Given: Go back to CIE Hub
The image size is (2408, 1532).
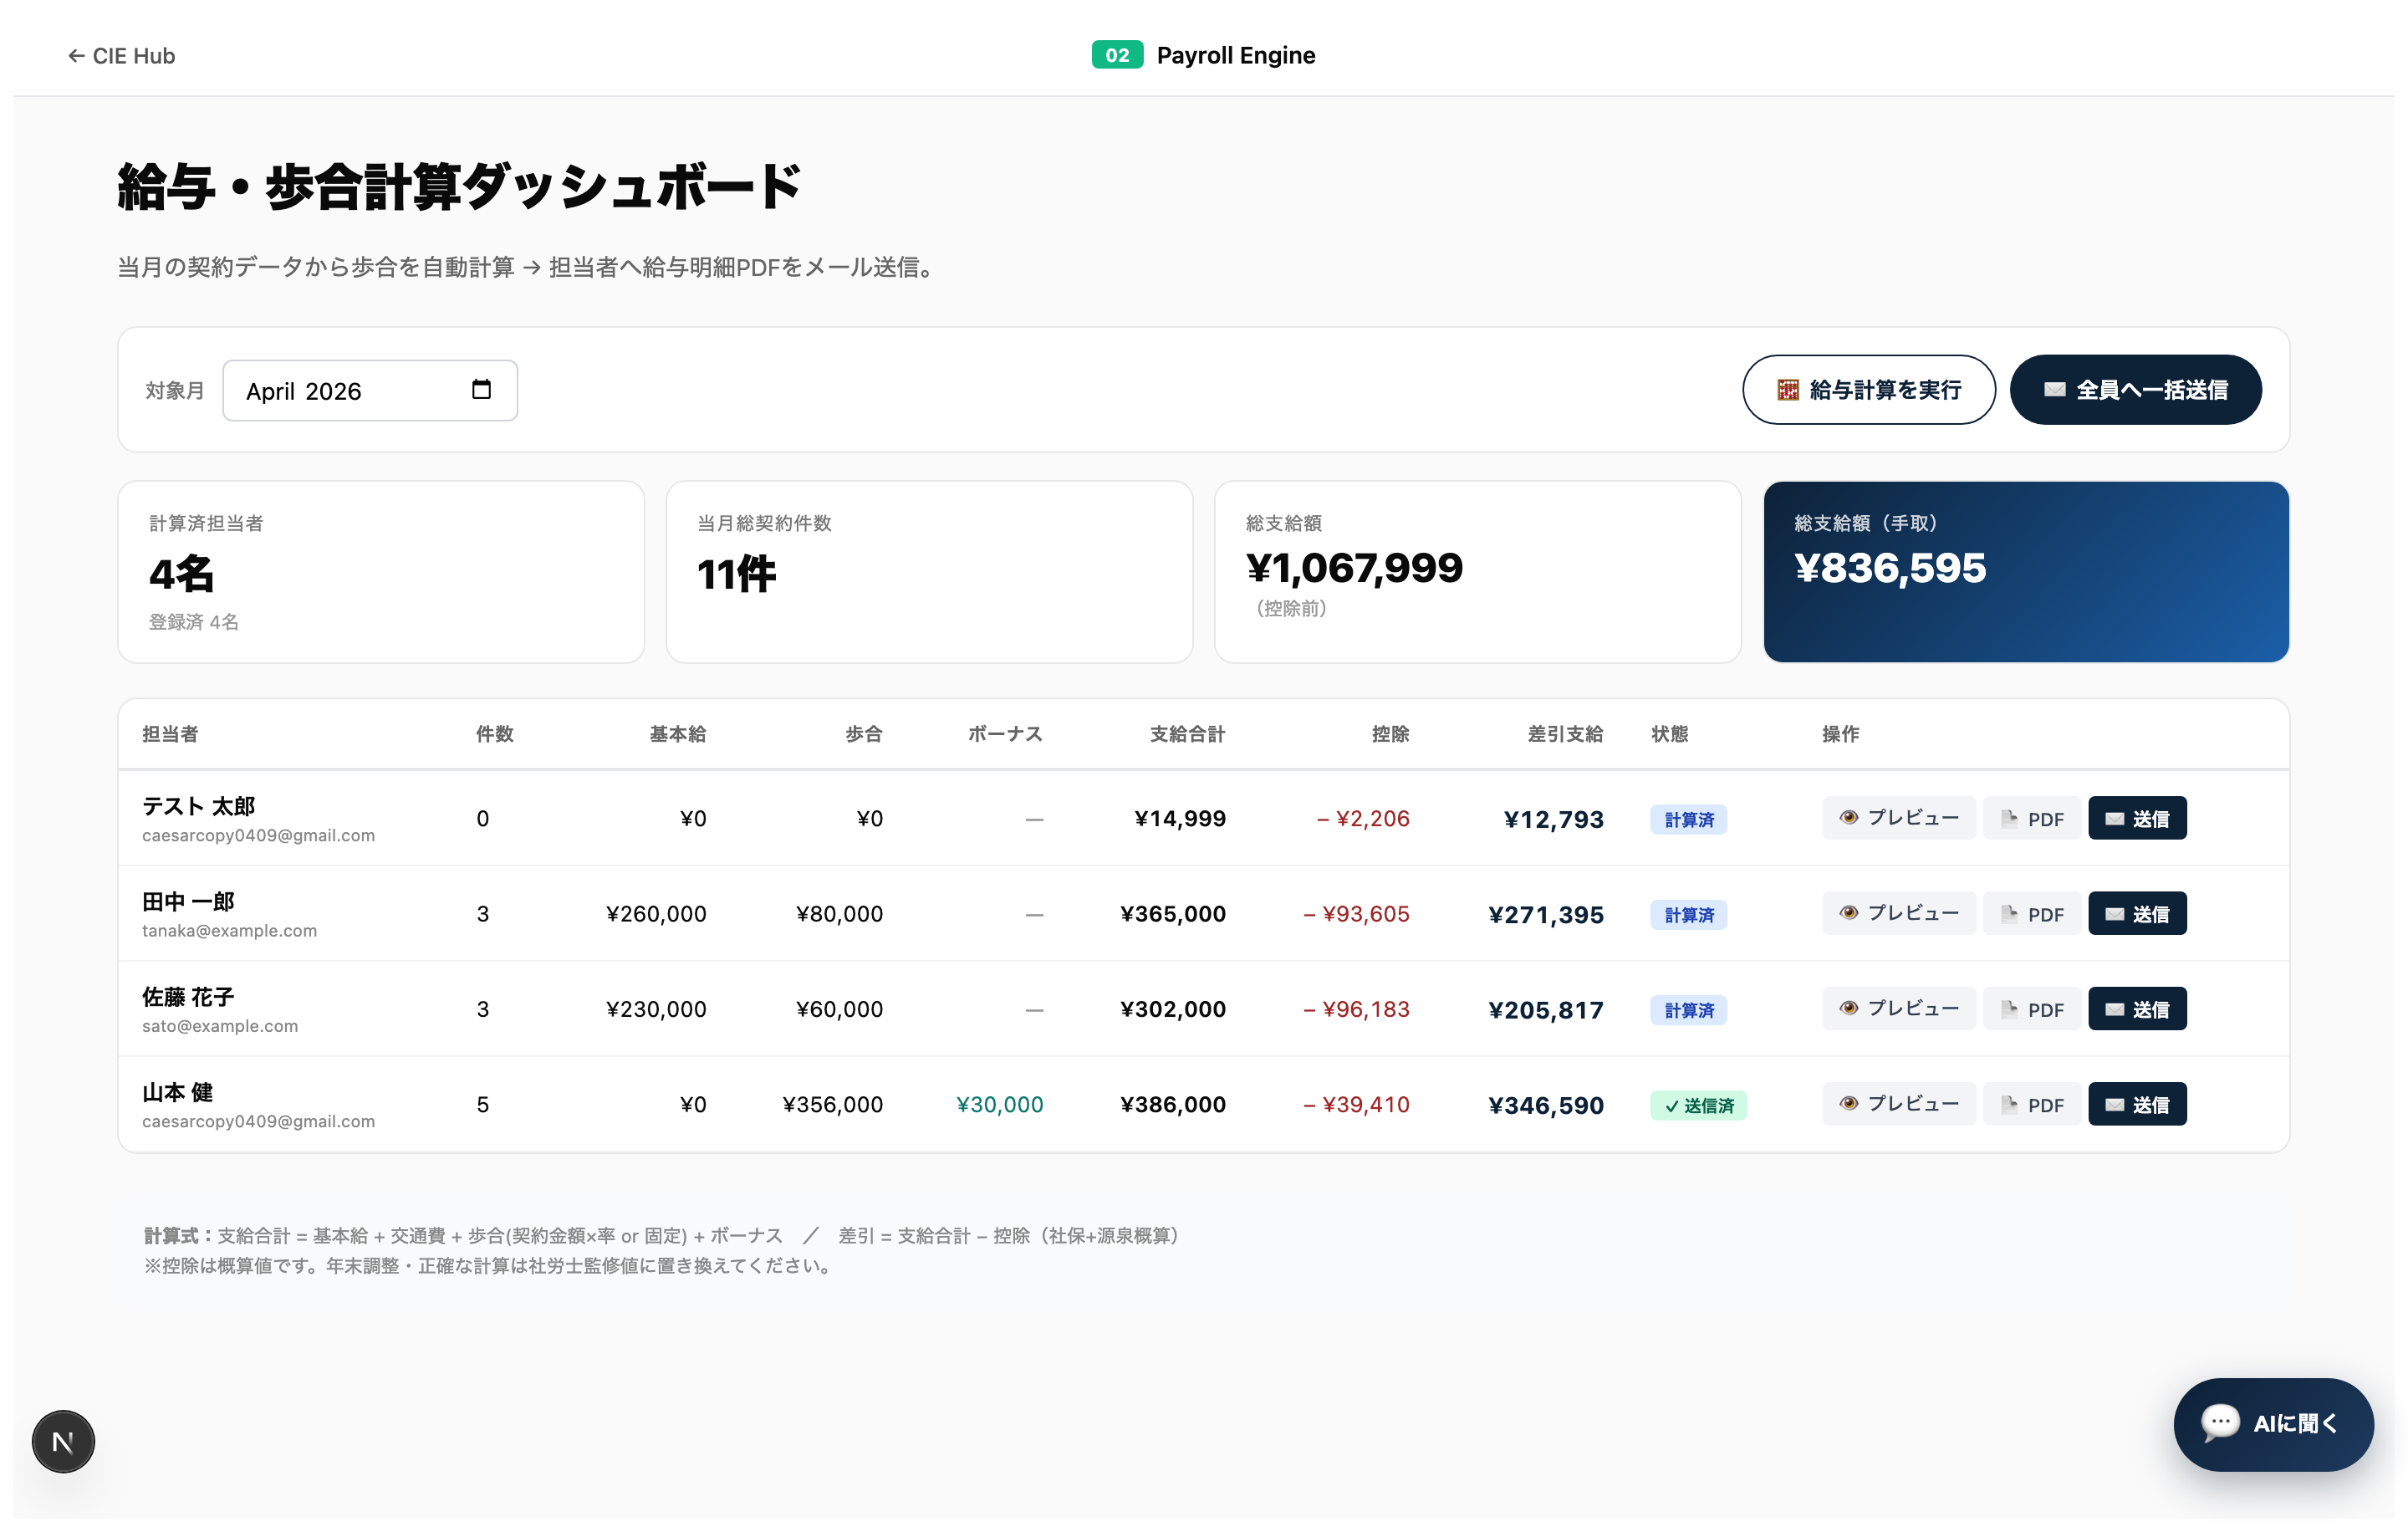Looking at the screenshot, I should [121, 56].
